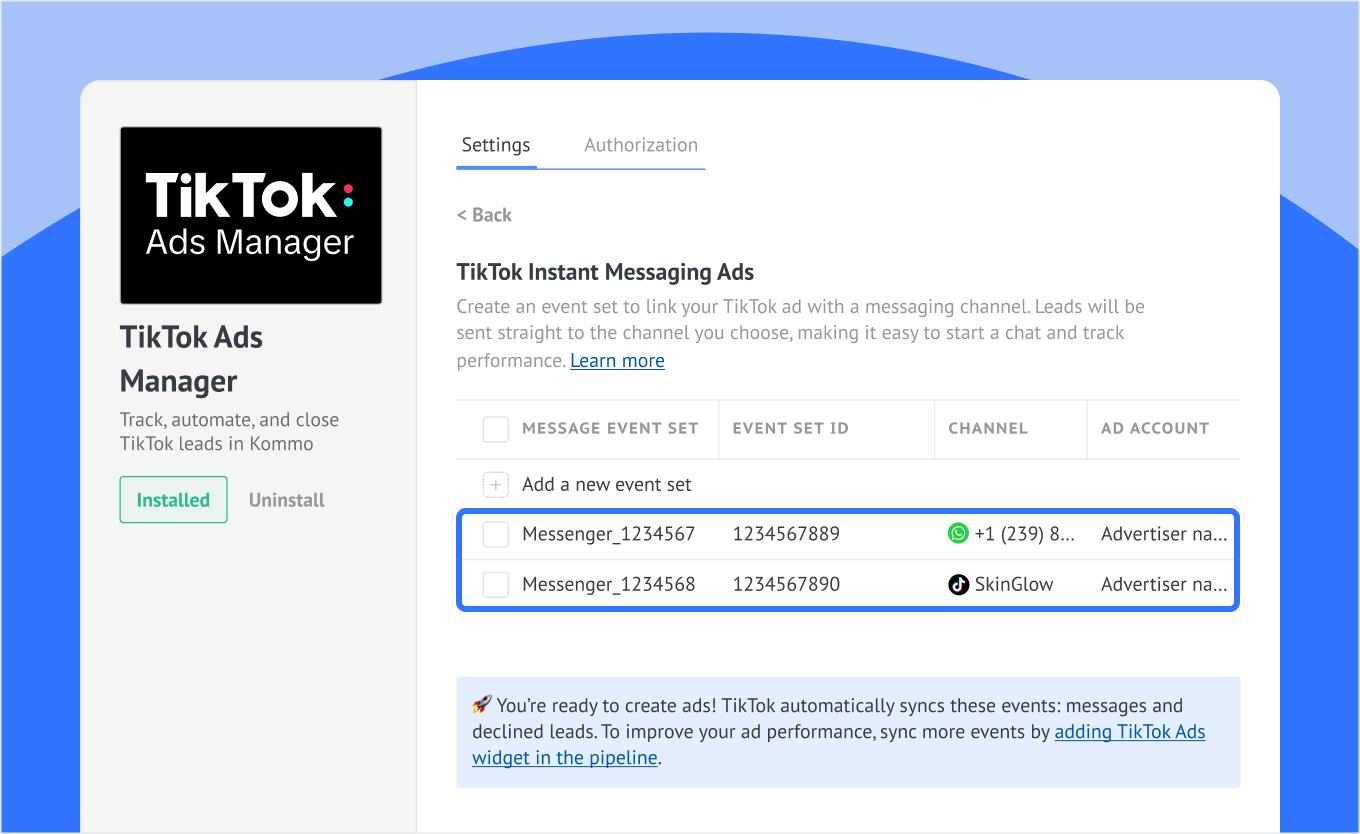Viewport: 1360px width, 834px height.
Task: Click Uninstall to remove the widget
Action: (286, 500)
